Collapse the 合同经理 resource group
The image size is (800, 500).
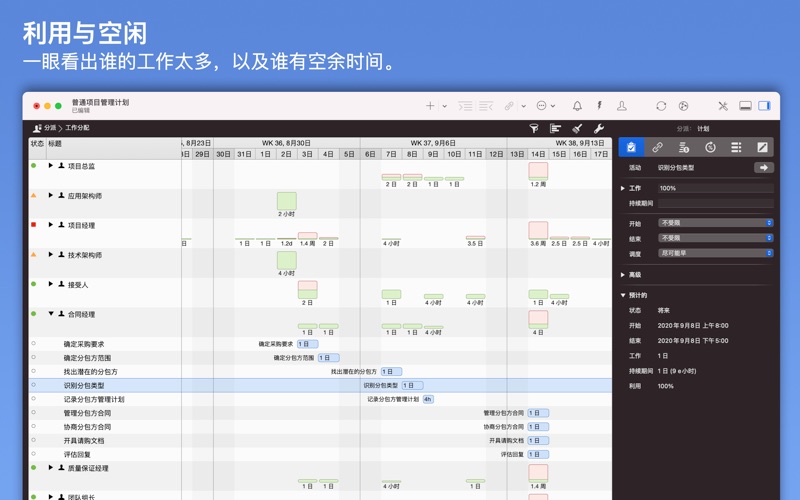51,314
